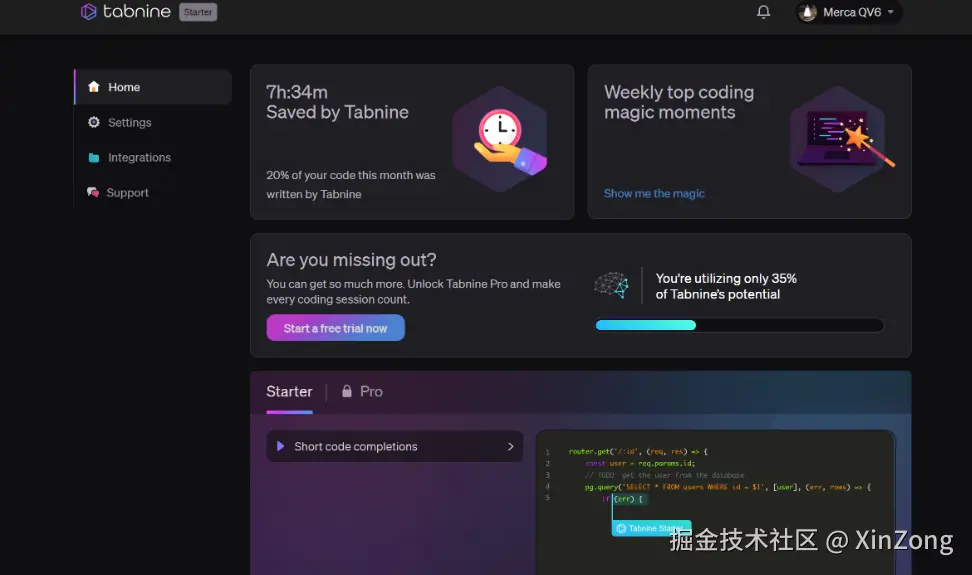Click the Tabnine Starter suggestion tag

coord(651,528)
